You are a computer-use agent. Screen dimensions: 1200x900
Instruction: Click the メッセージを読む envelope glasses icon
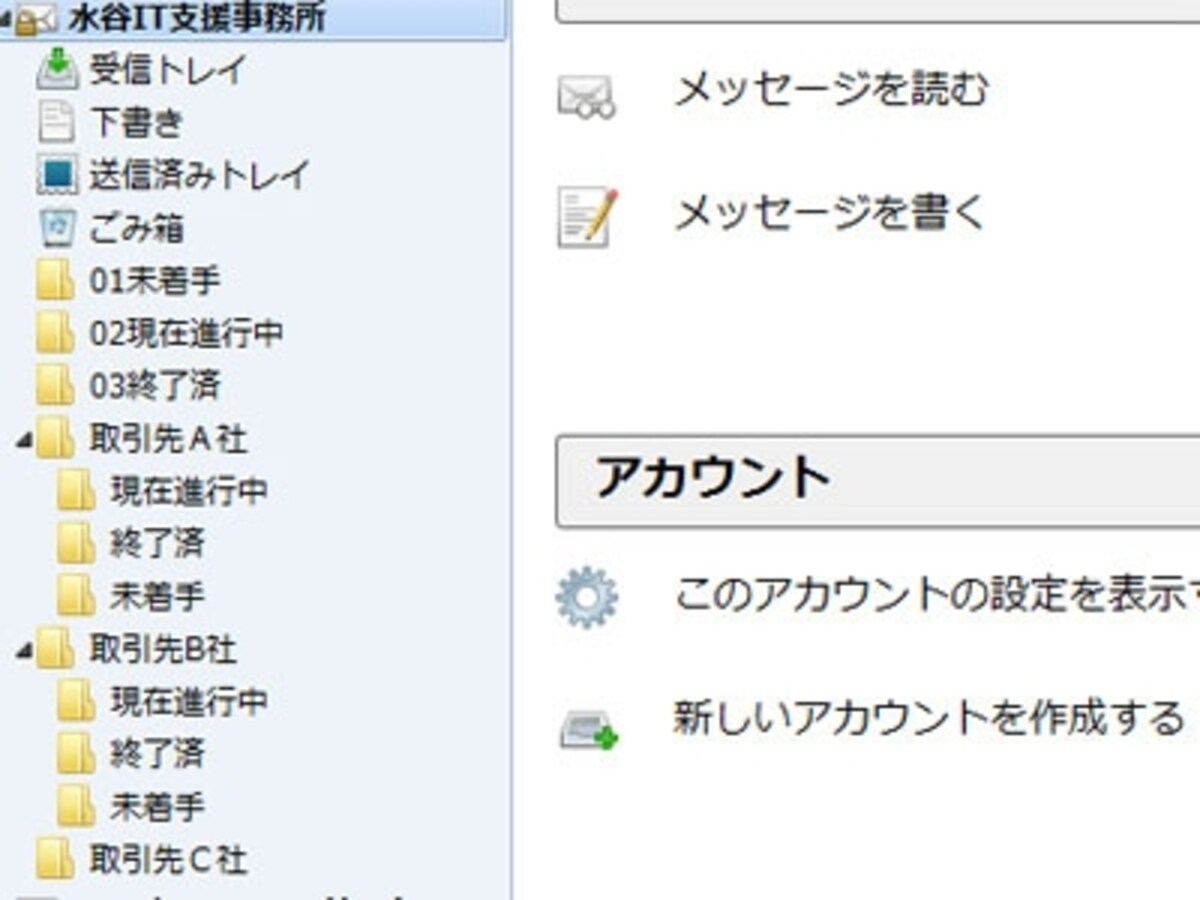[x=586, y=98]
